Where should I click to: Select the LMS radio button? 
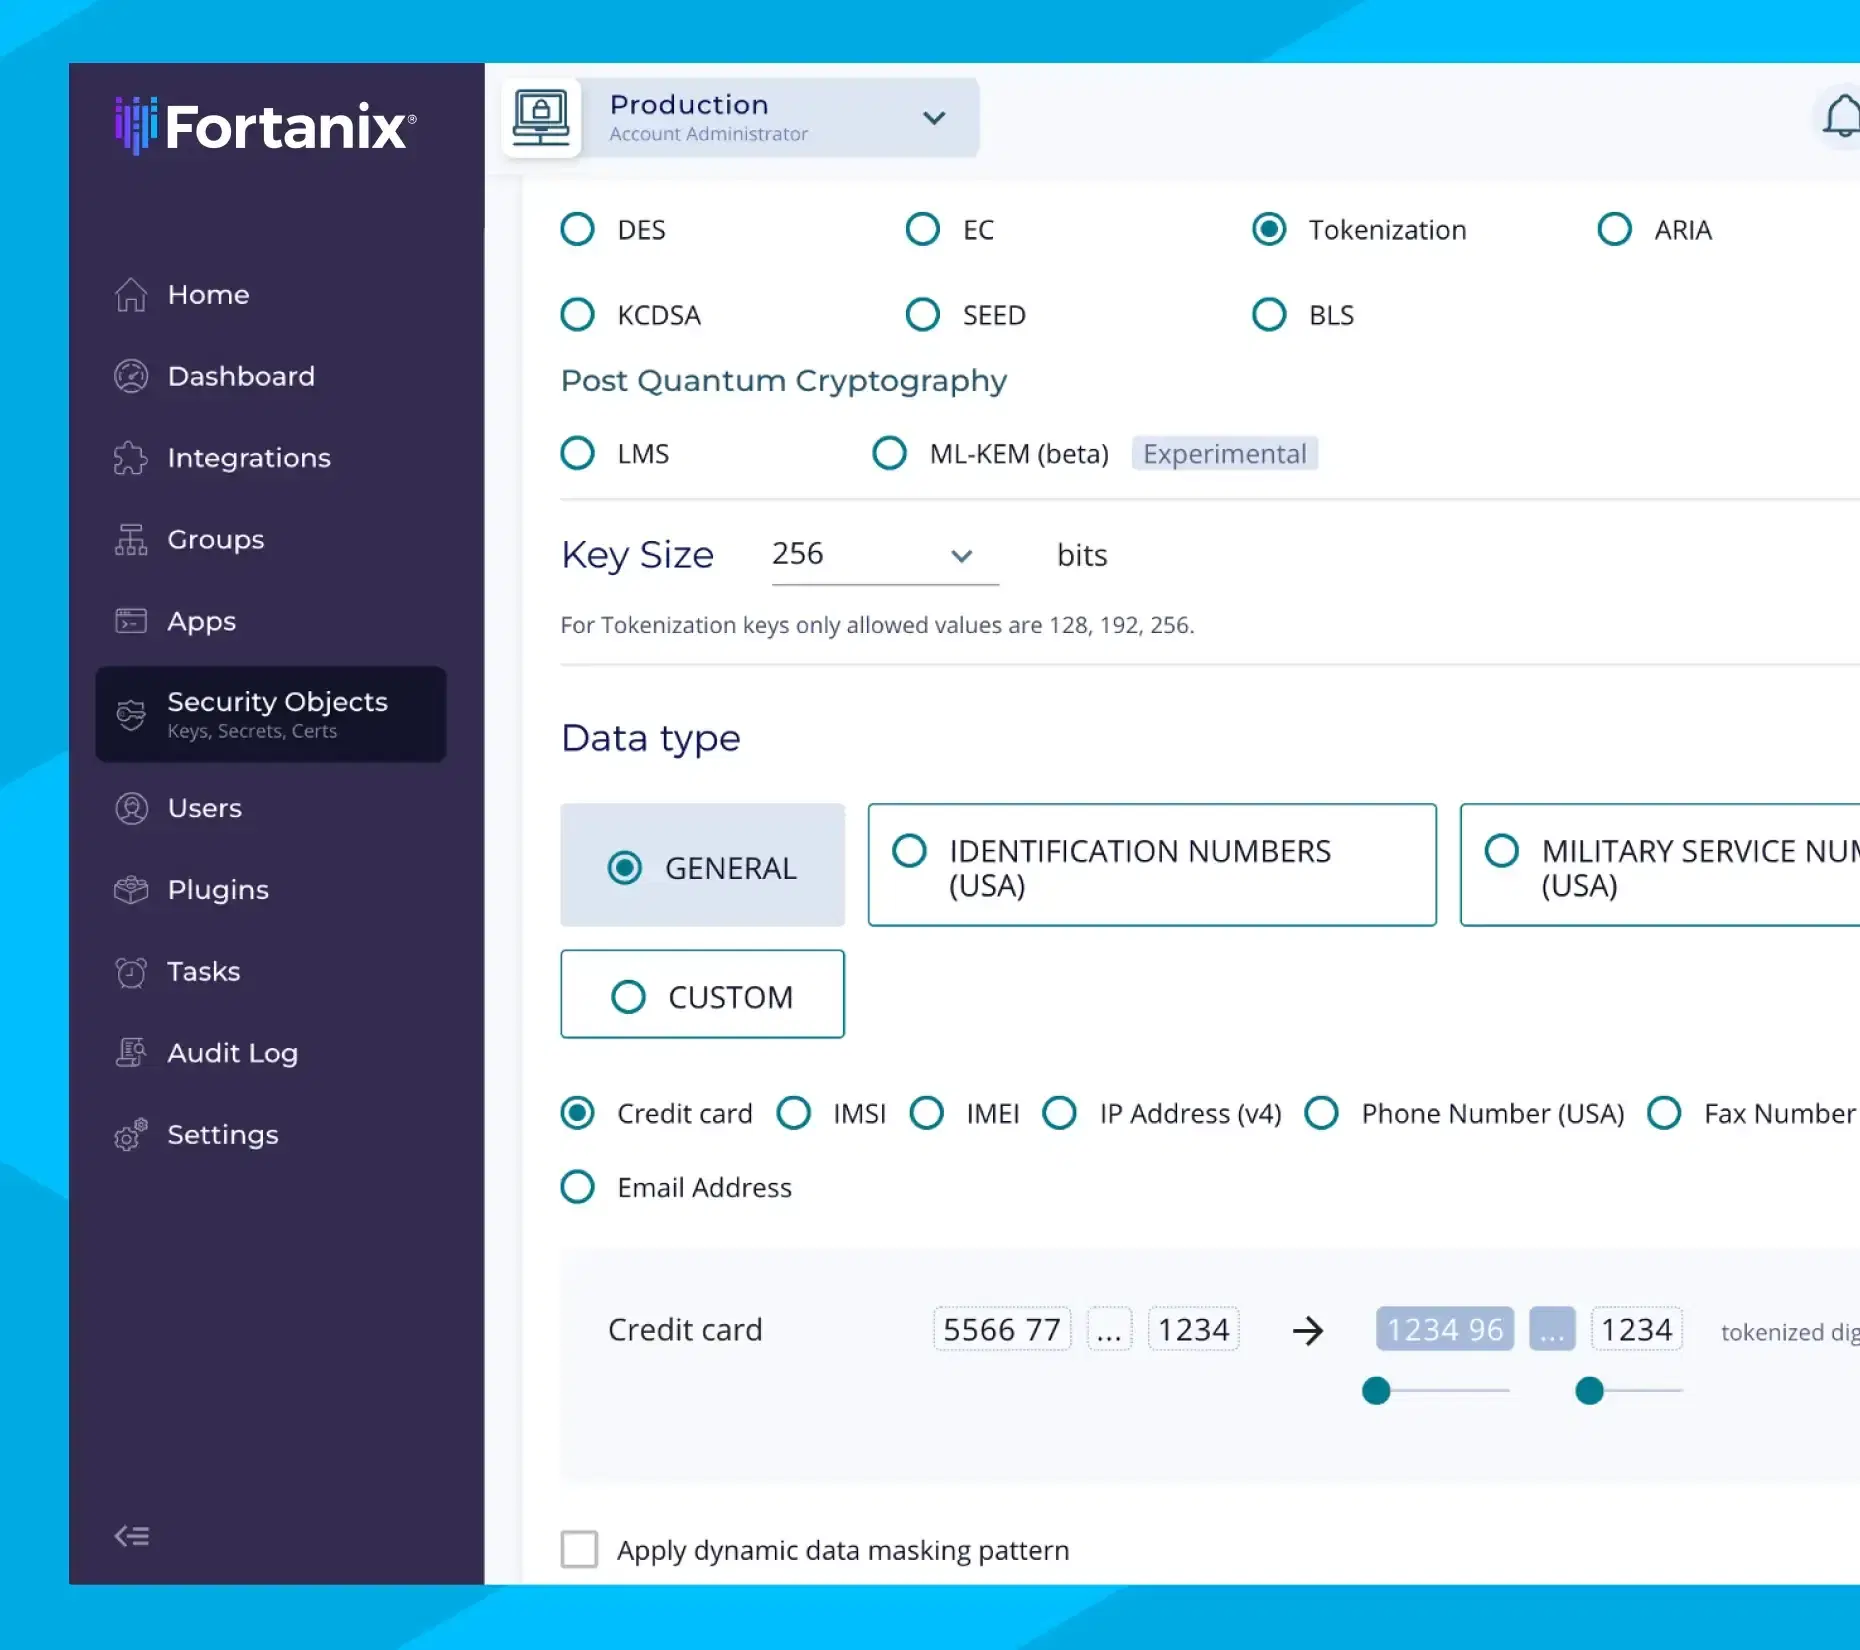pos(577,453)
